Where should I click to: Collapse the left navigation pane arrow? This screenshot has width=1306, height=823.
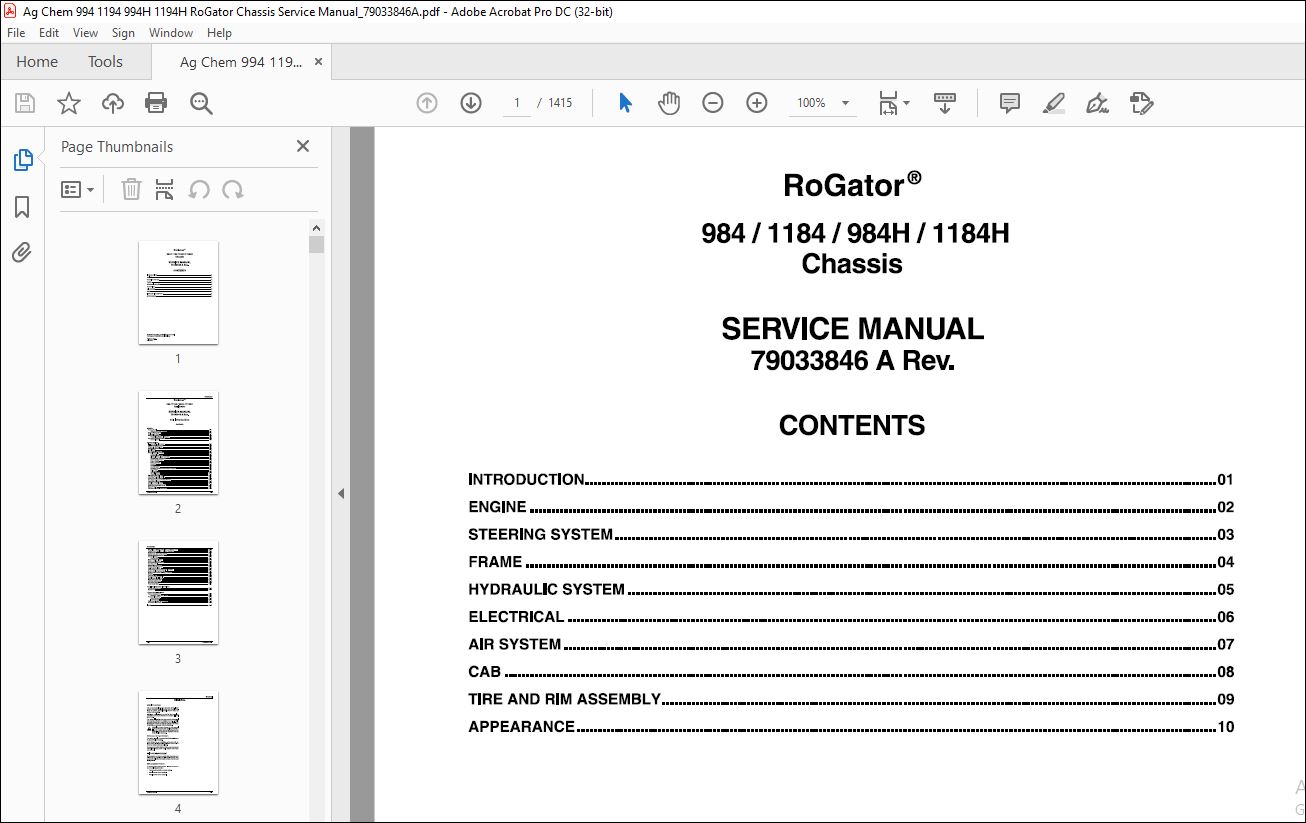pos(341,493)
